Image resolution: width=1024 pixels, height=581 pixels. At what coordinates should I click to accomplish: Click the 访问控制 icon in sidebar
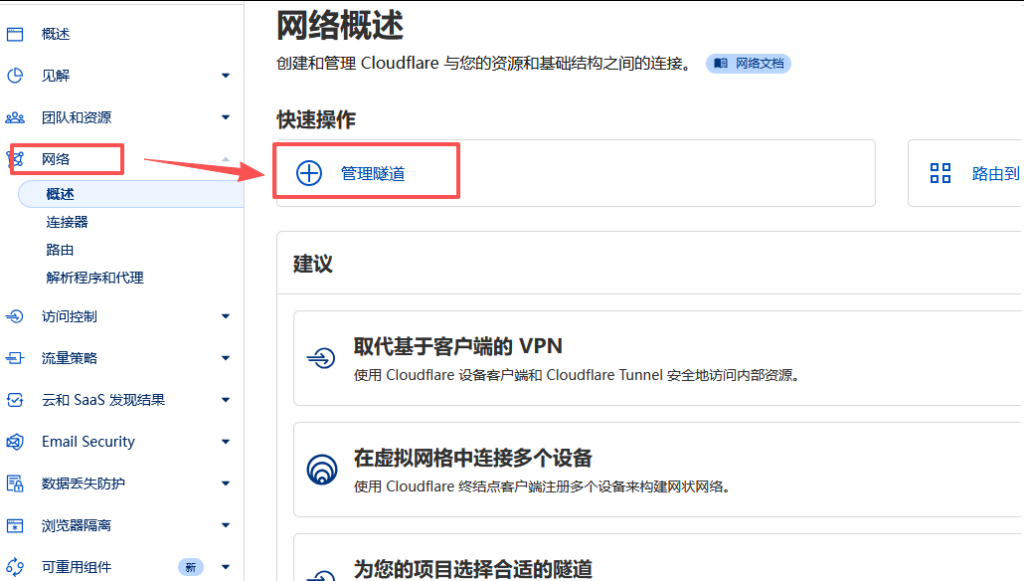tap(15, 316)
